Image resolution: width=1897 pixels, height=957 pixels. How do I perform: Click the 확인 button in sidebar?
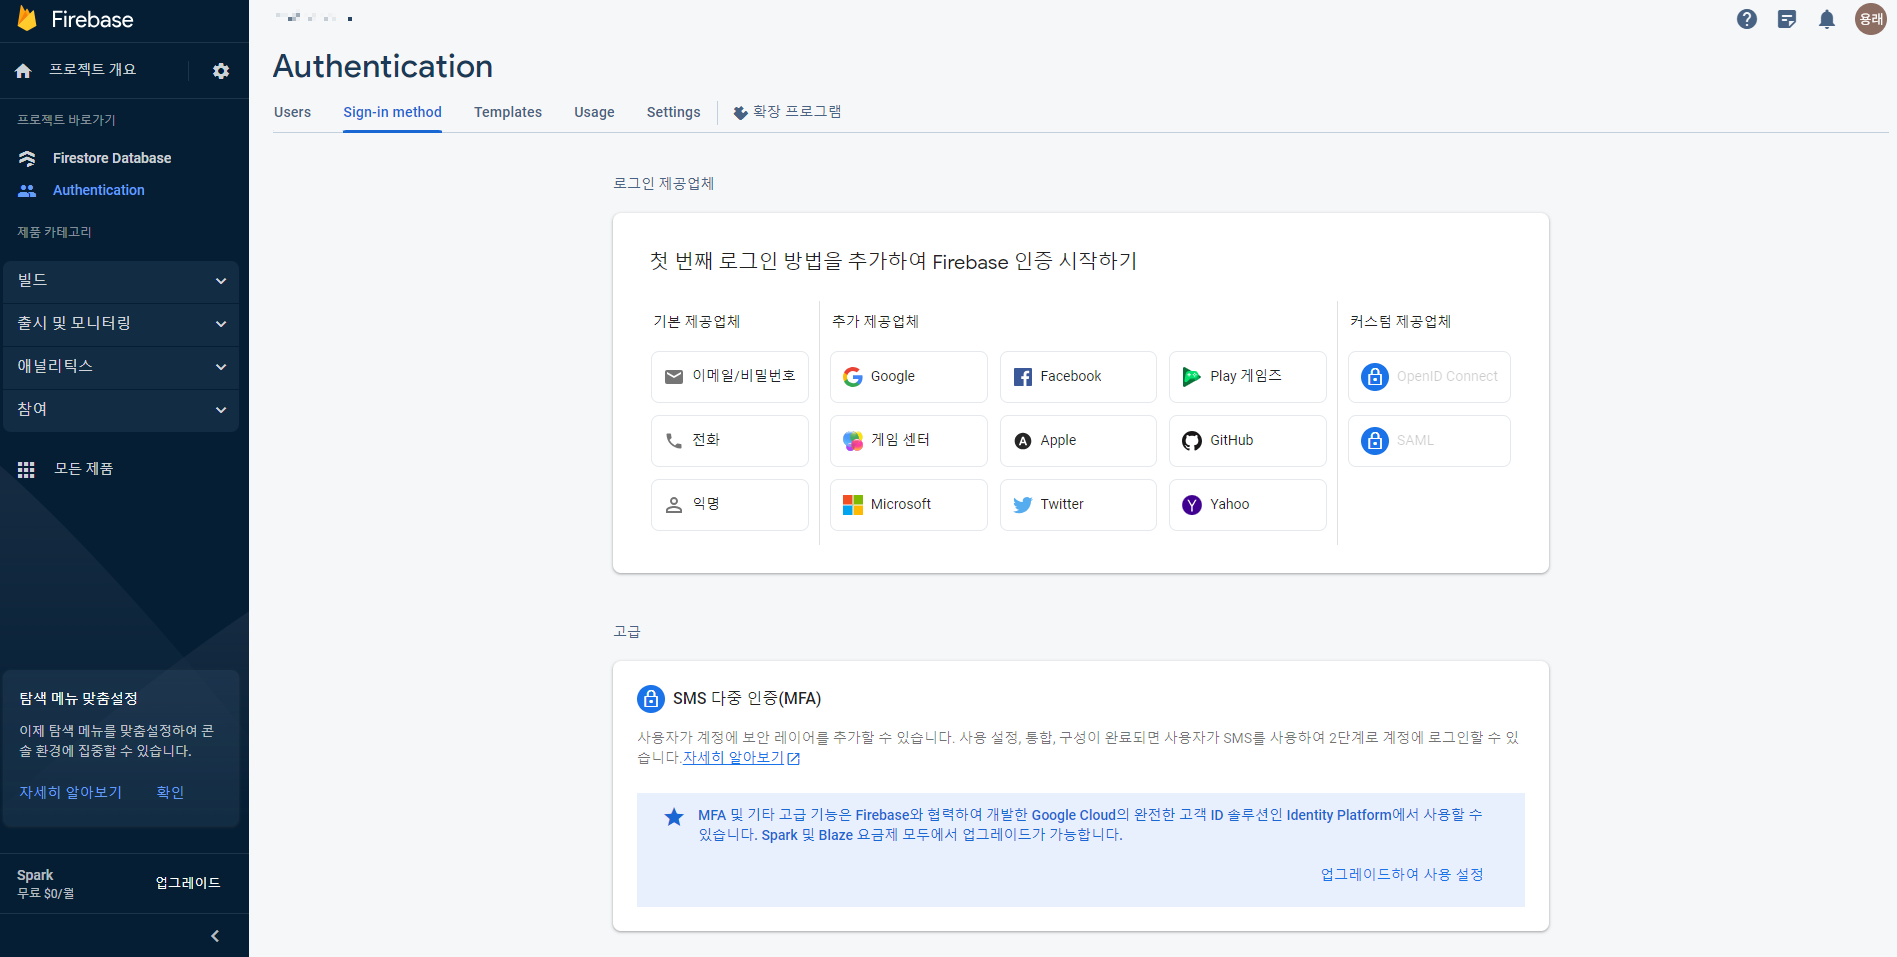pos(170,792)
